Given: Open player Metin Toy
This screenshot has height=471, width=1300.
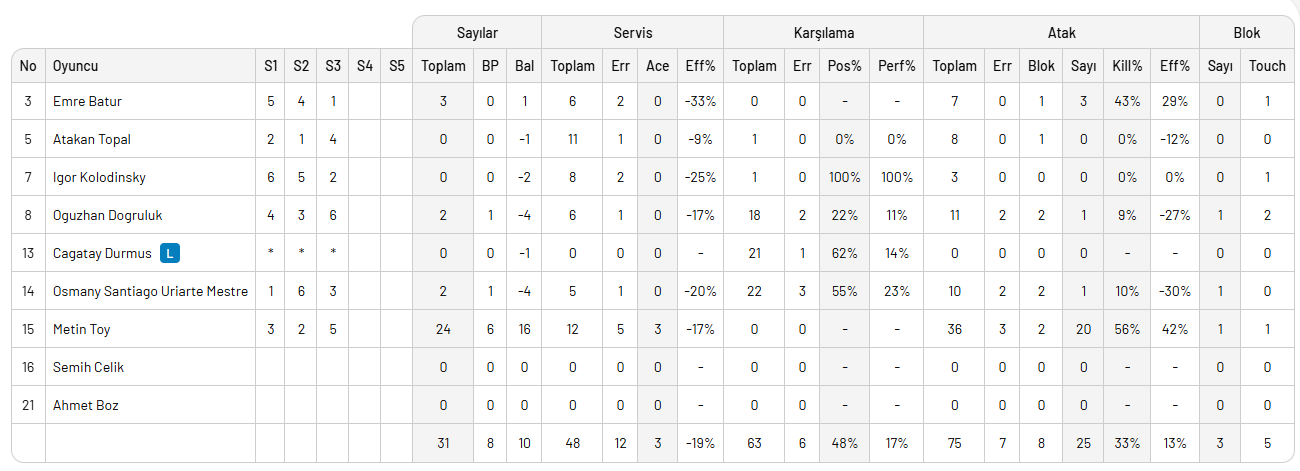Looking at the screenshot, I should pos(82,330).
